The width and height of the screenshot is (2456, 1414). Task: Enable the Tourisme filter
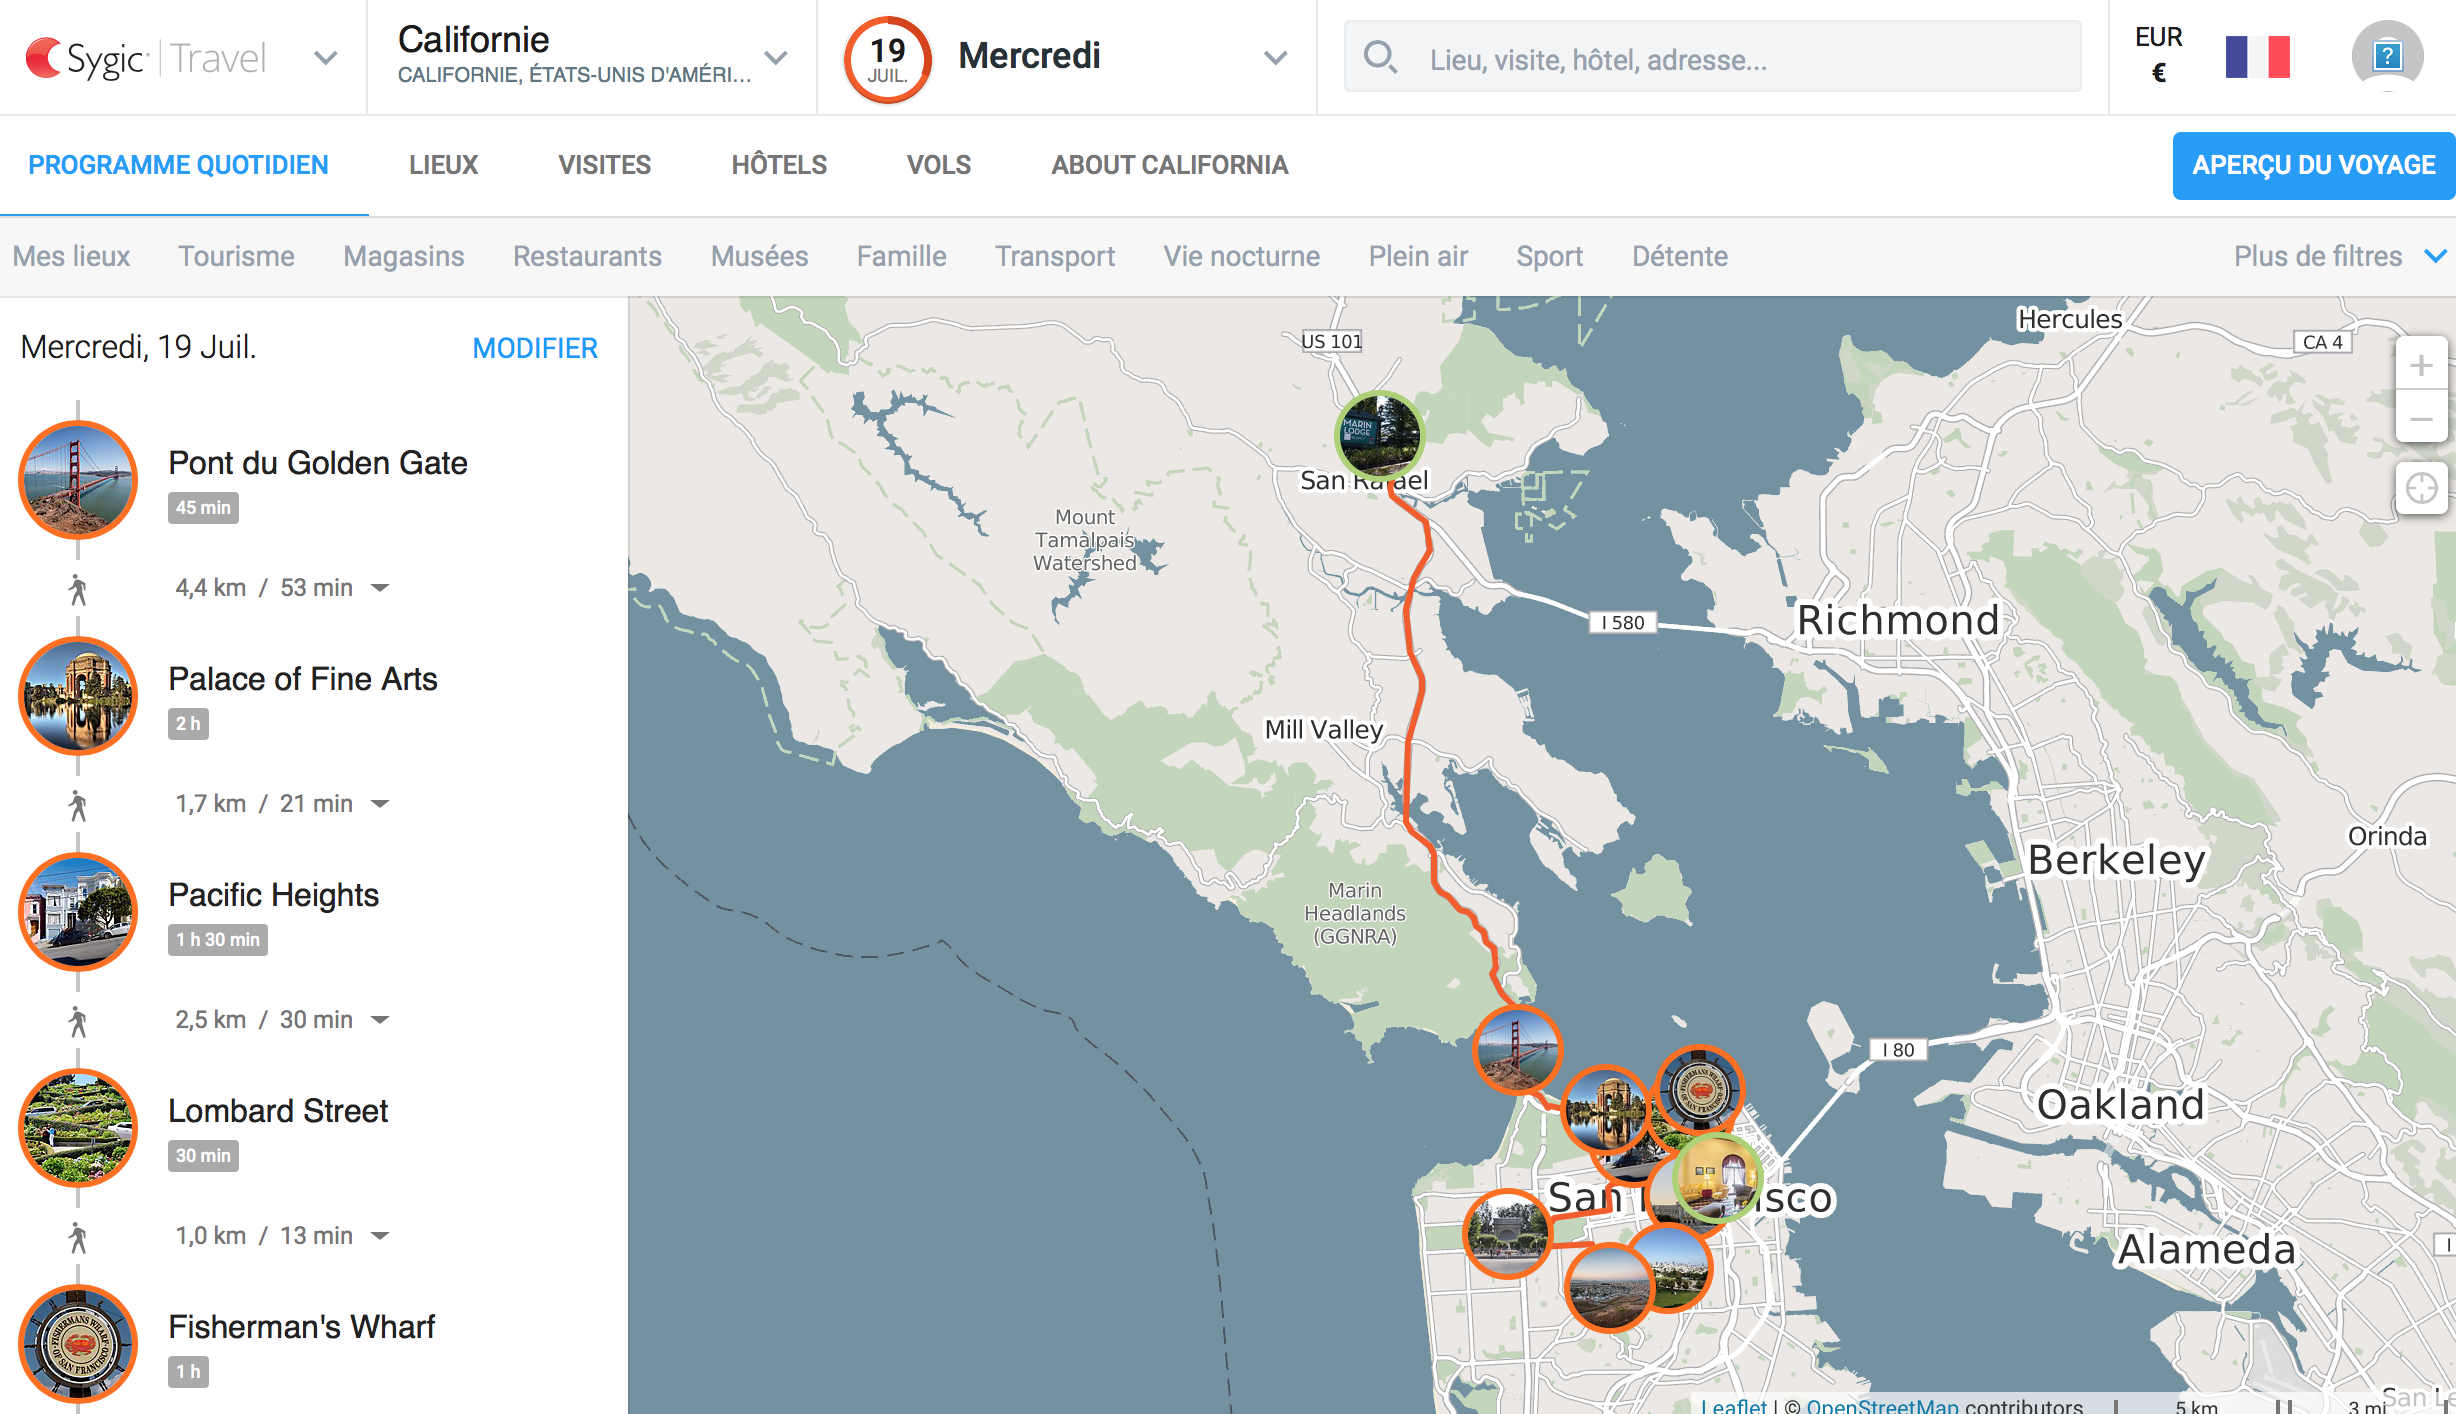[236, 256]
